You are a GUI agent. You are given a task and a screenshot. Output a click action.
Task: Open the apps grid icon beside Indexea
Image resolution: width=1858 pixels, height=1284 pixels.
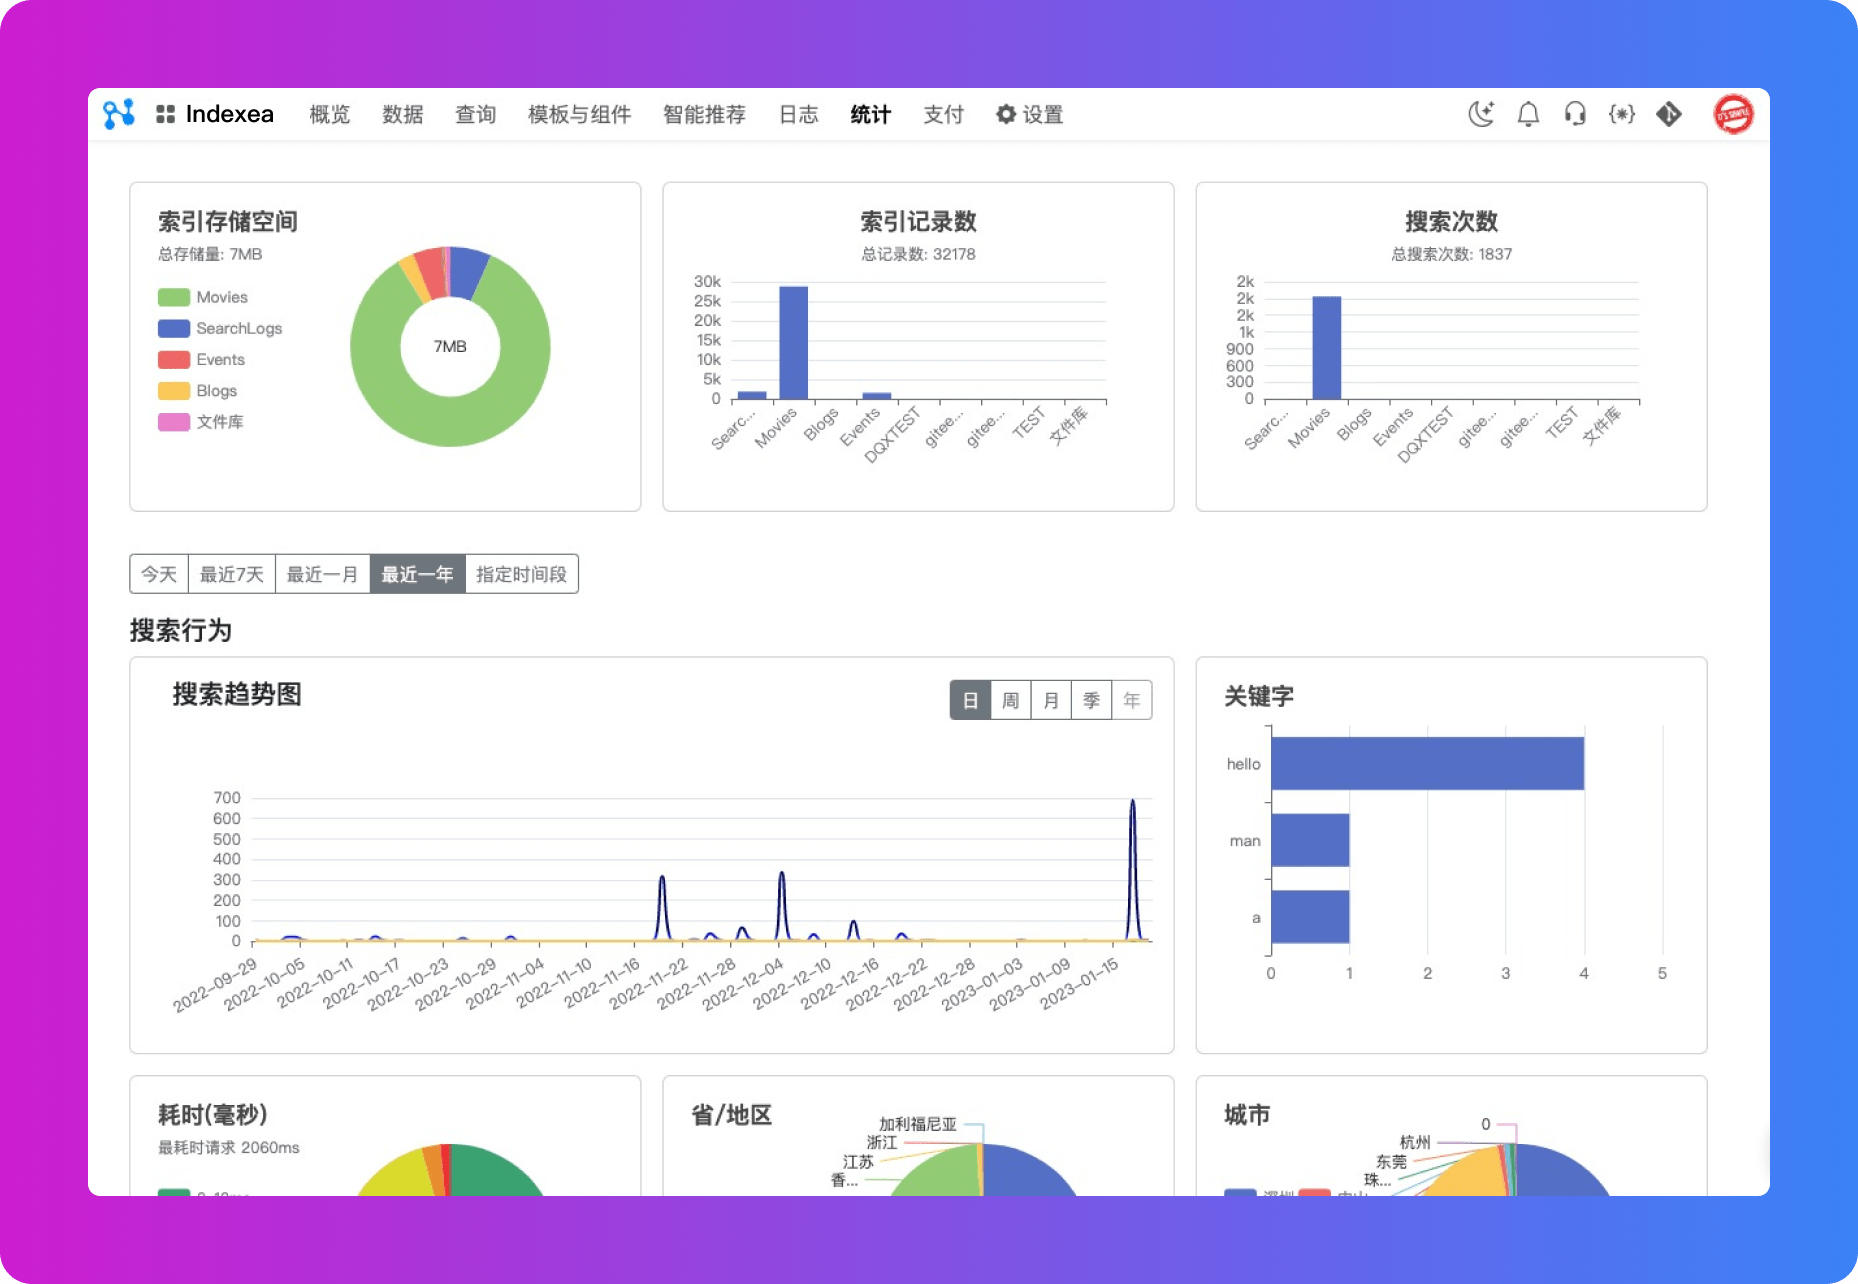[165, 114]
